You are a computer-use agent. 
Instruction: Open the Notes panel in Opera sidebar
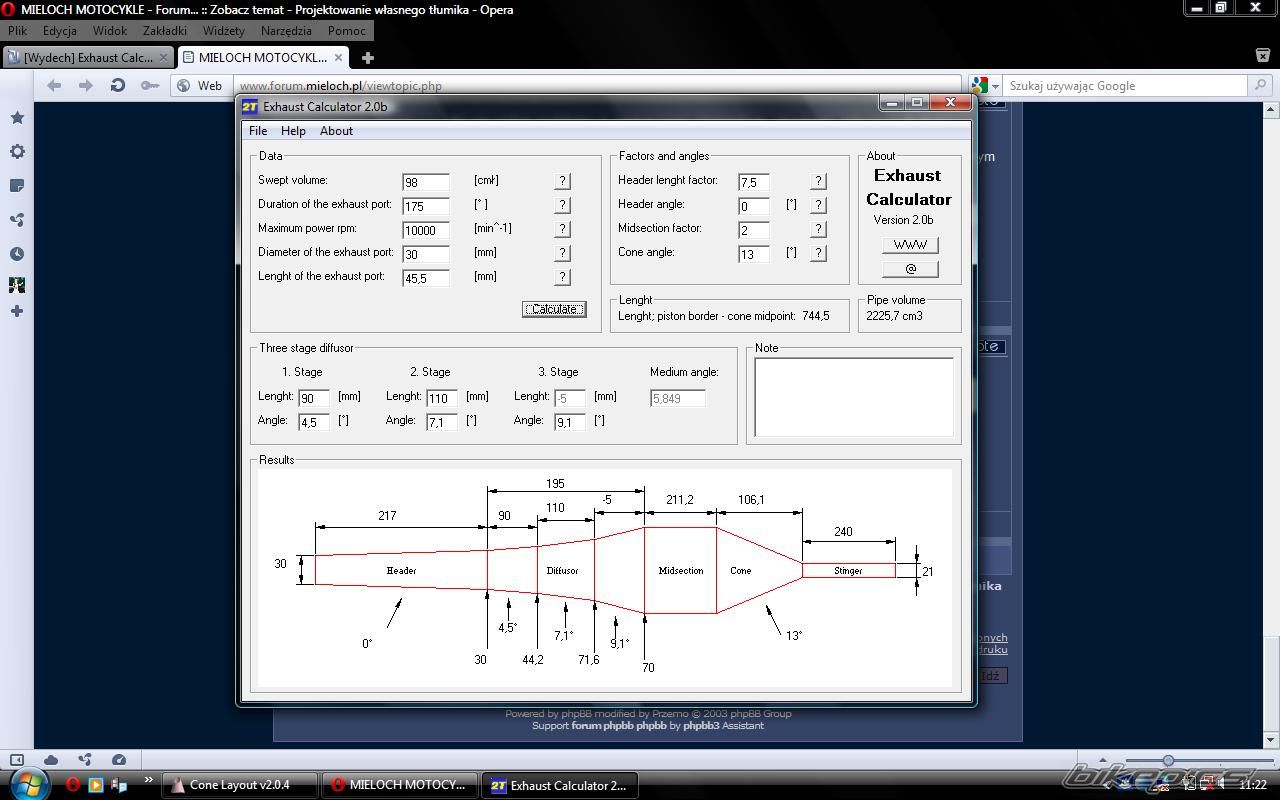pos(17,186)
